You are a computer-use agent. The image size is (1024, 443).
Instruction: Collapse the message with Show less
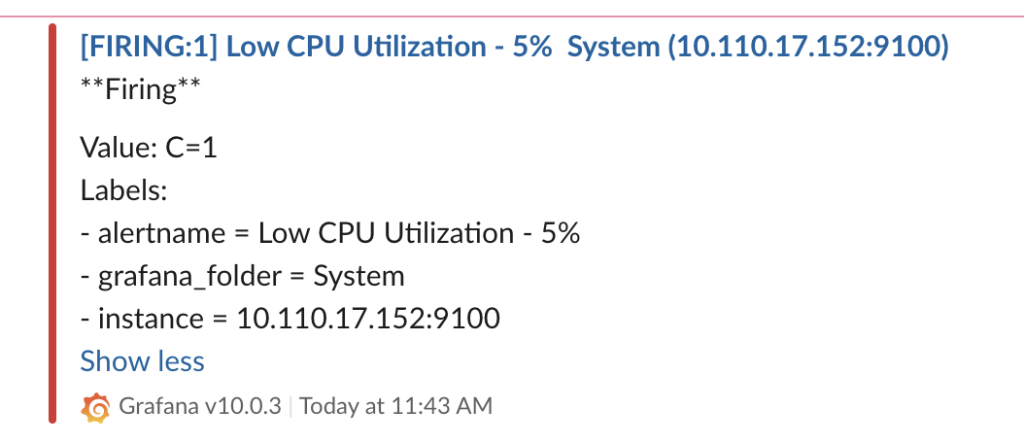[142, 361]
